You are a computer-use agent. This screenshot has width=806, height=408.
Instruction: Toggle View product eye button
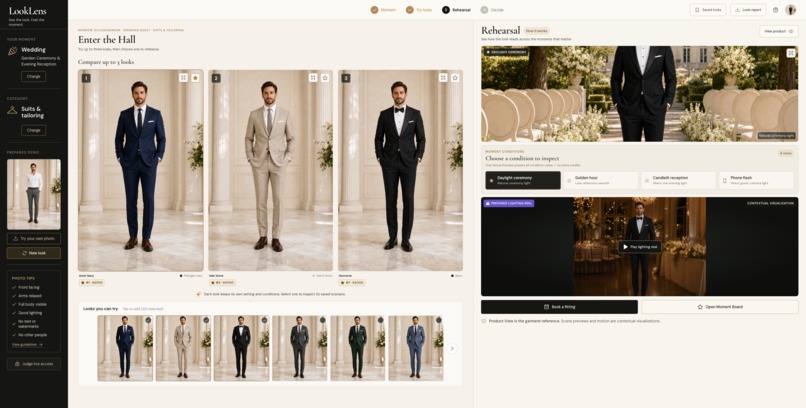[x=779, y=31]
